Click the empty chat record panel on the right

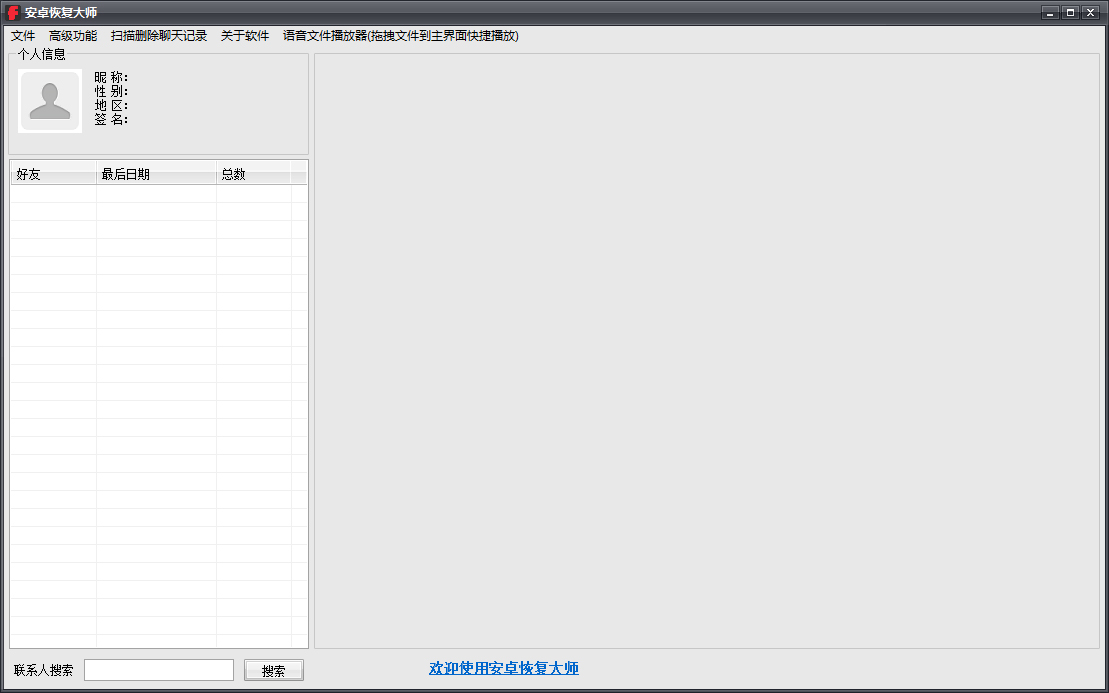click(707, 350)
